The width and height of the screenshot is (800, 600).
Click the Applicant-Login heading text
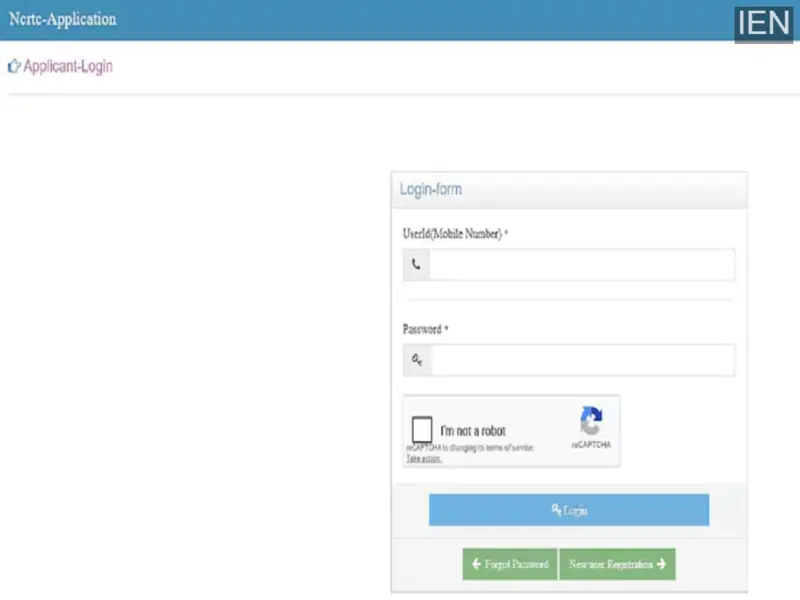click(68, 66)
